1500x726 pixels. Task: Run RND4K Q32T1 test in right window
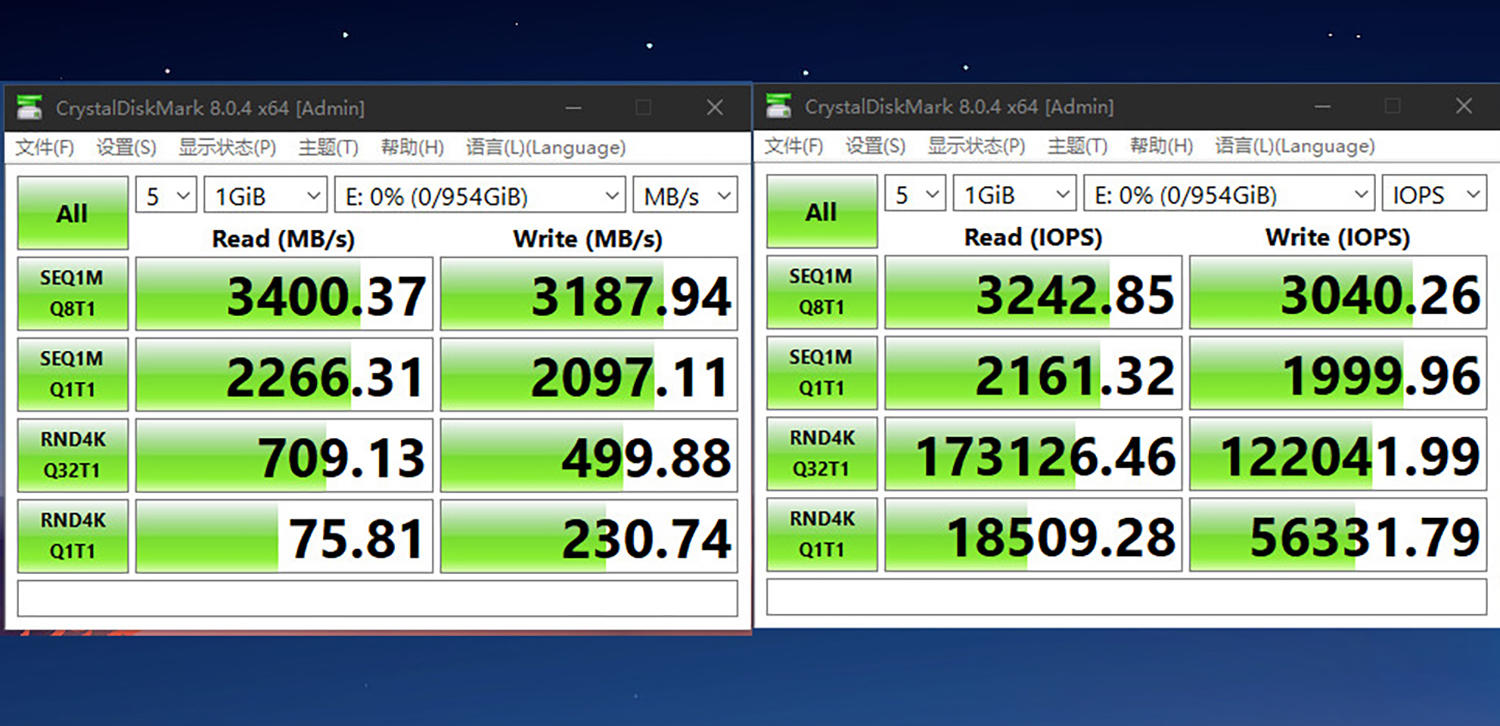[x=821, y=455]
